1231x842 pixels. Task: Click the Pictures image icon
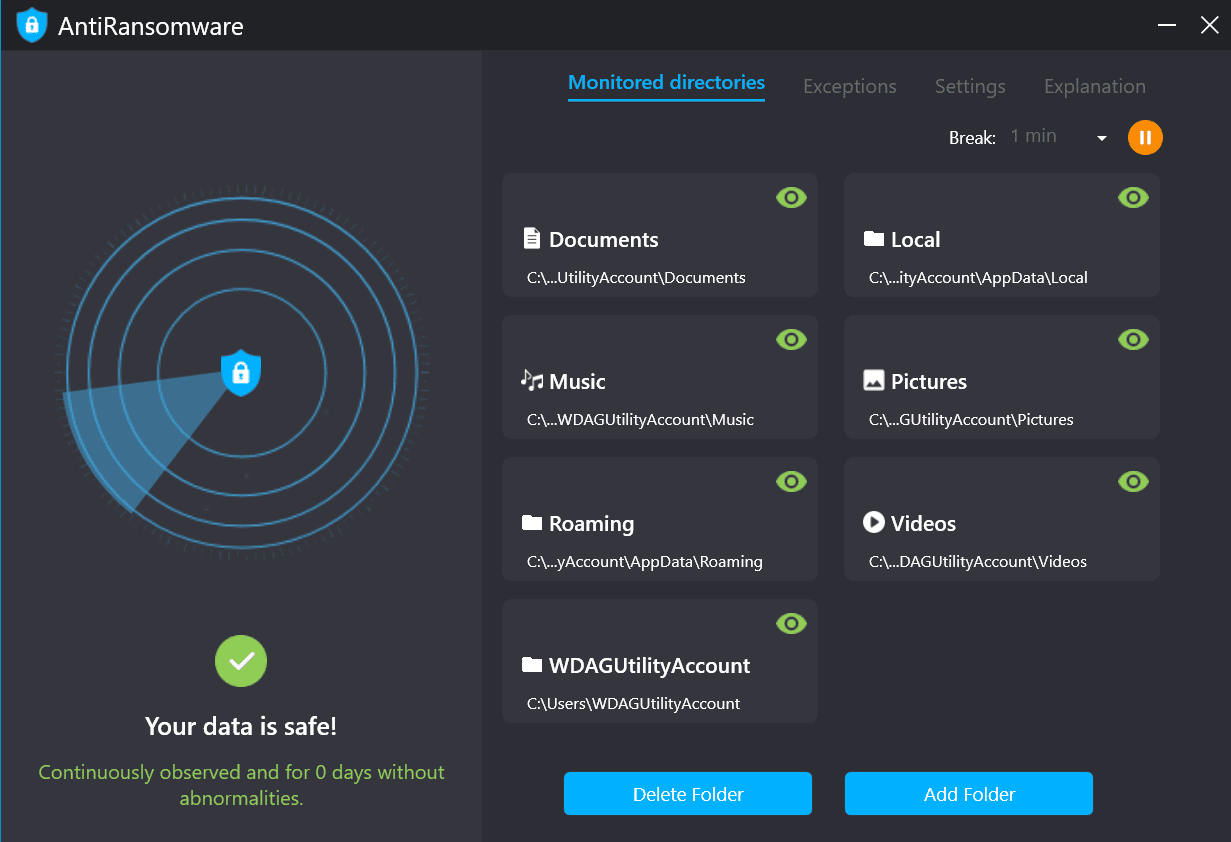tap(874, 380)
